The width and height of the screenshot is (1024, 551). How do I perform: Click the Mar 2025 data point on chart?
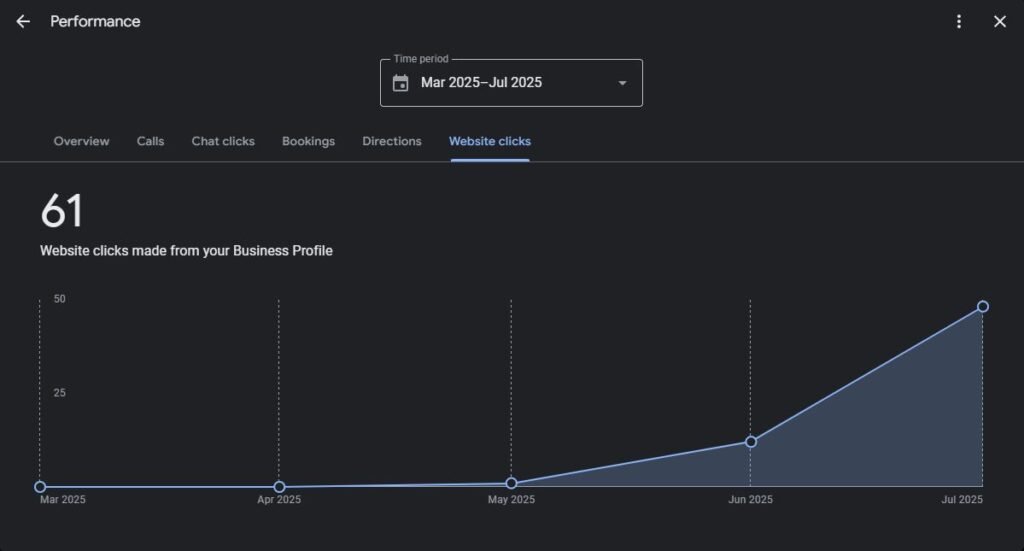click(40, 487)
